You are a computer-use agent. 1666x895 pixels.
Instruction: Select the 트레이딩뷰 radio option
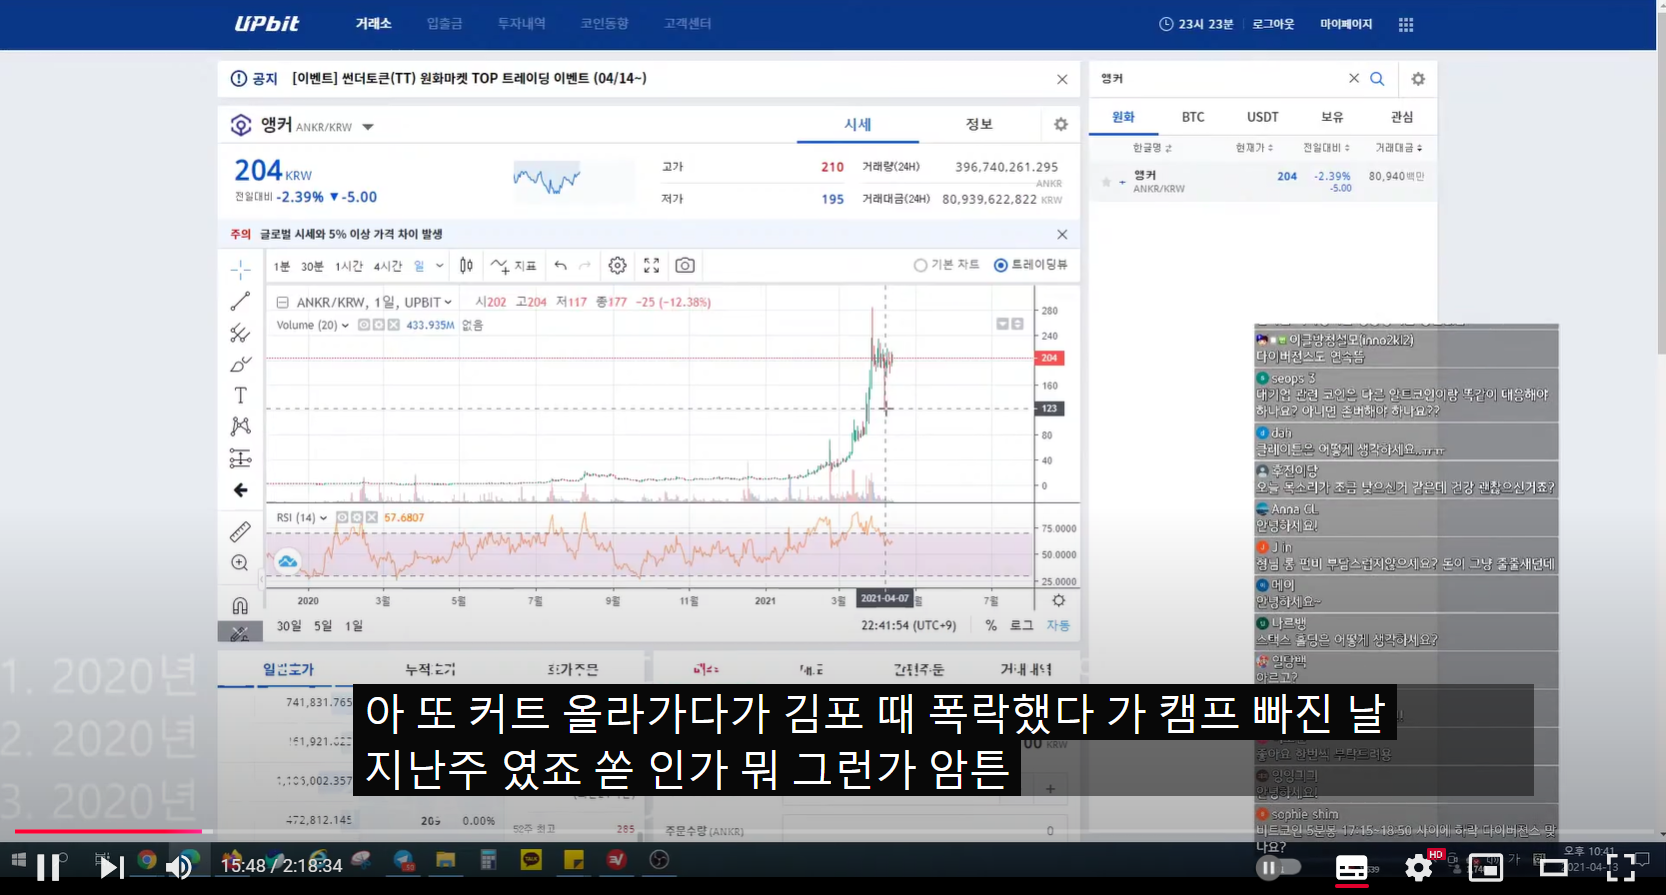click(x=1030, y=265)
